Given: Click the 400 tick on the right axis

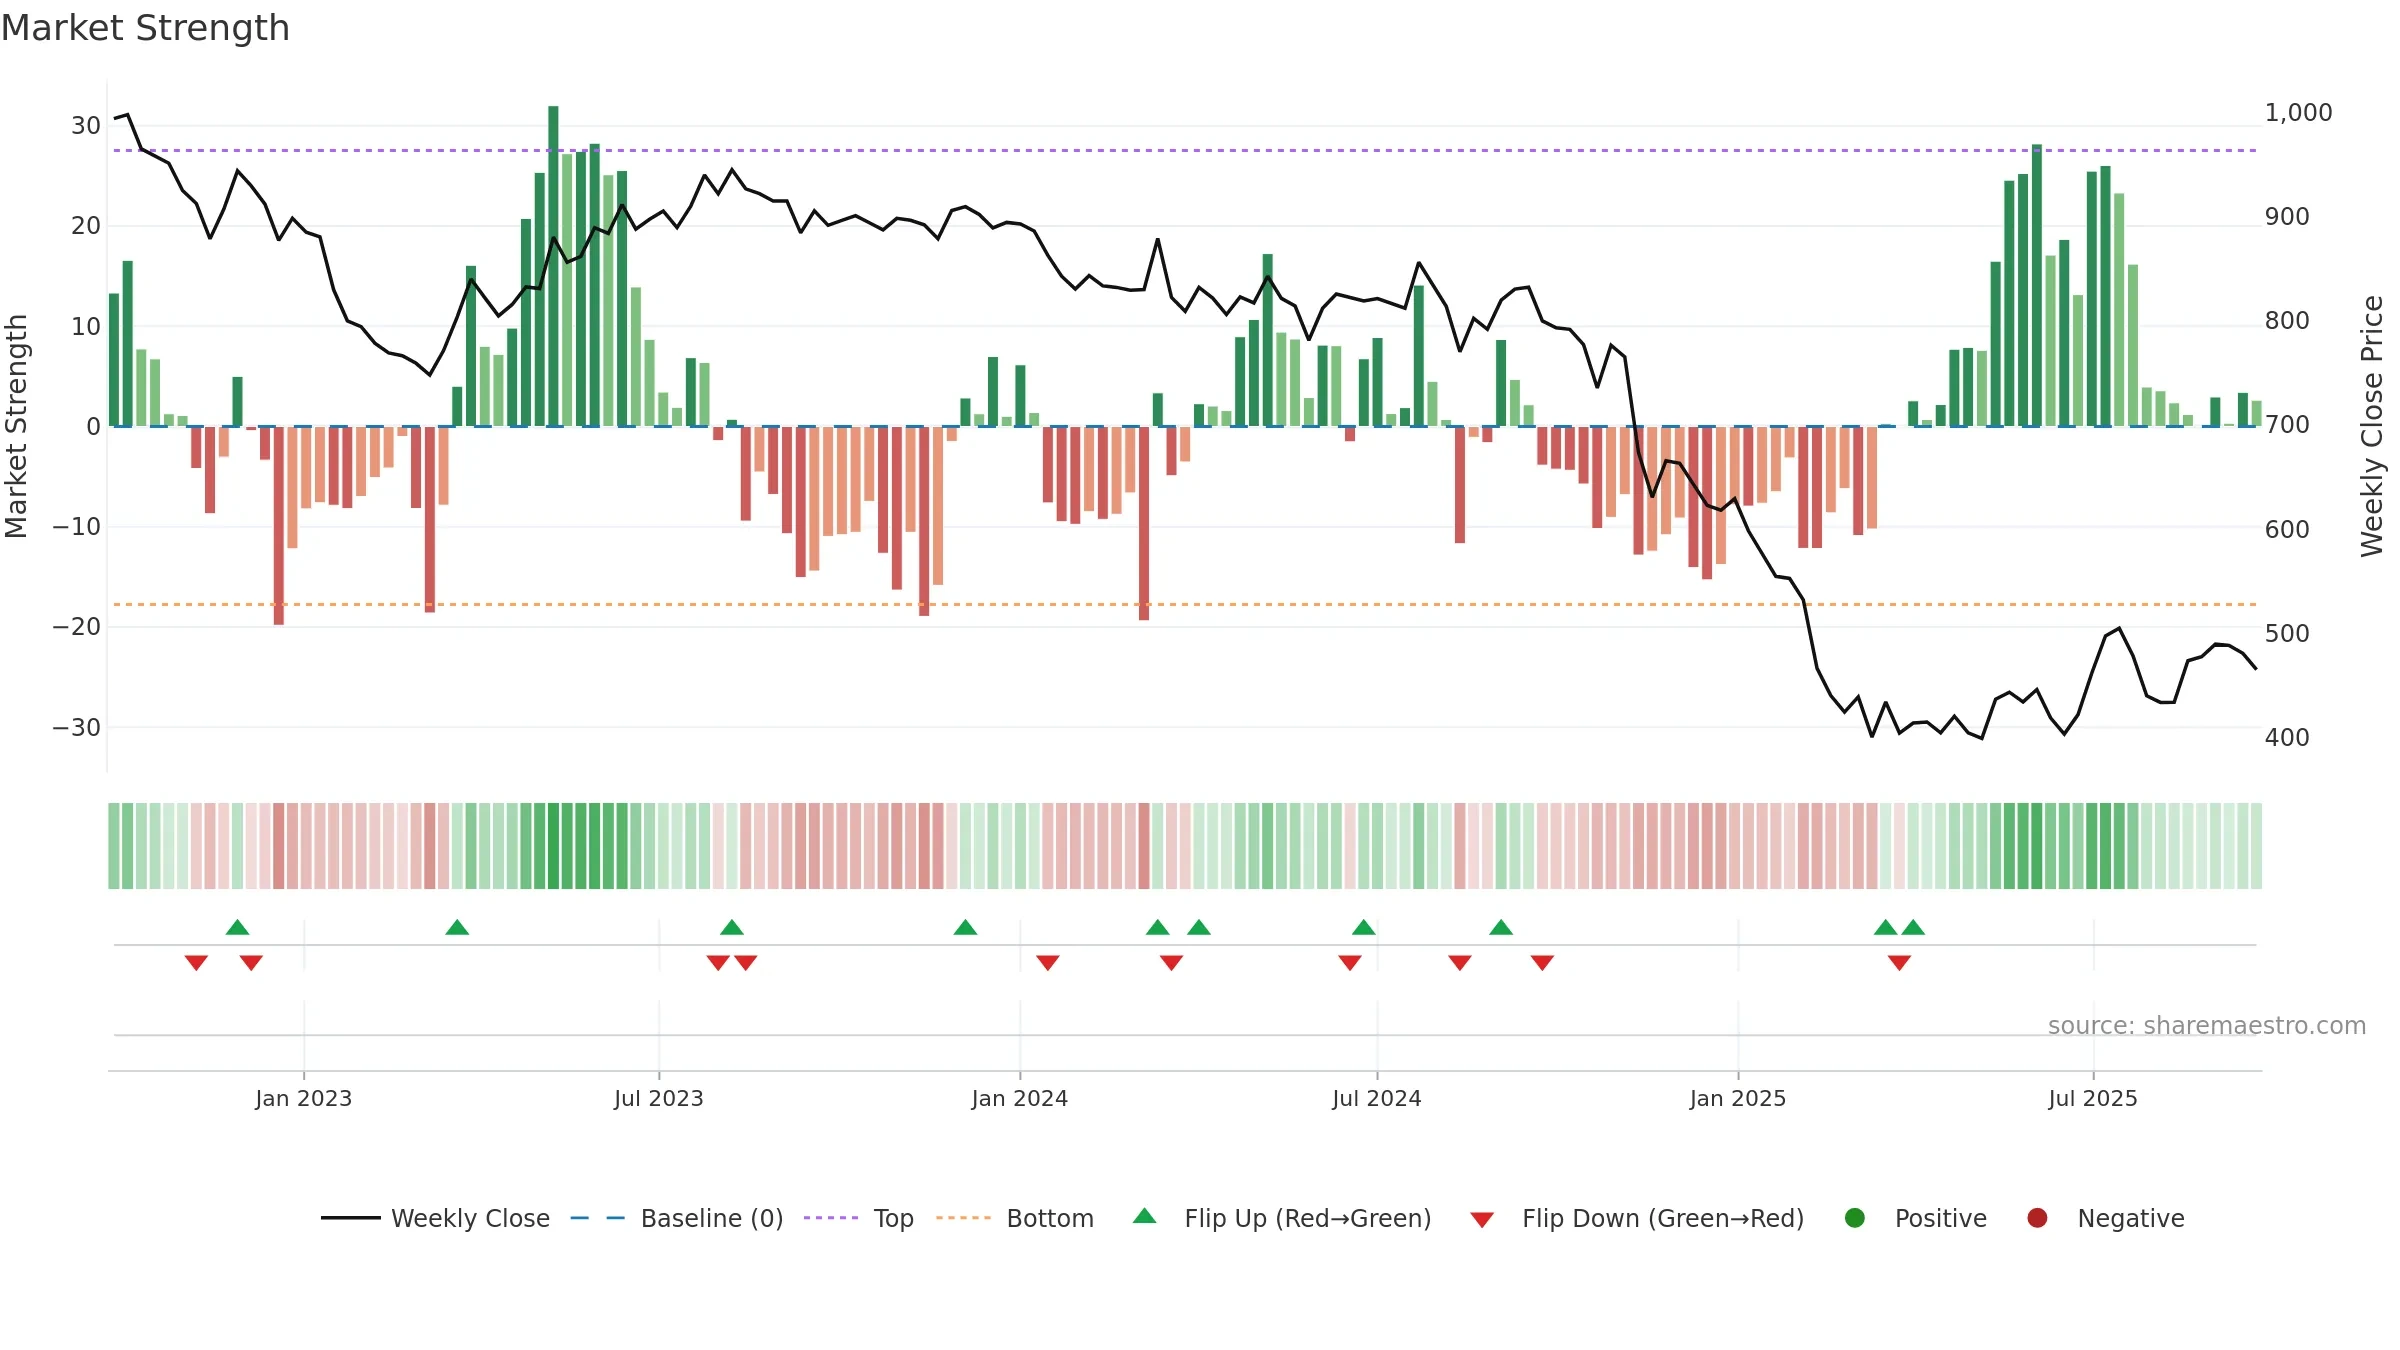Looking at the screenshot, I should (2287, 738).
